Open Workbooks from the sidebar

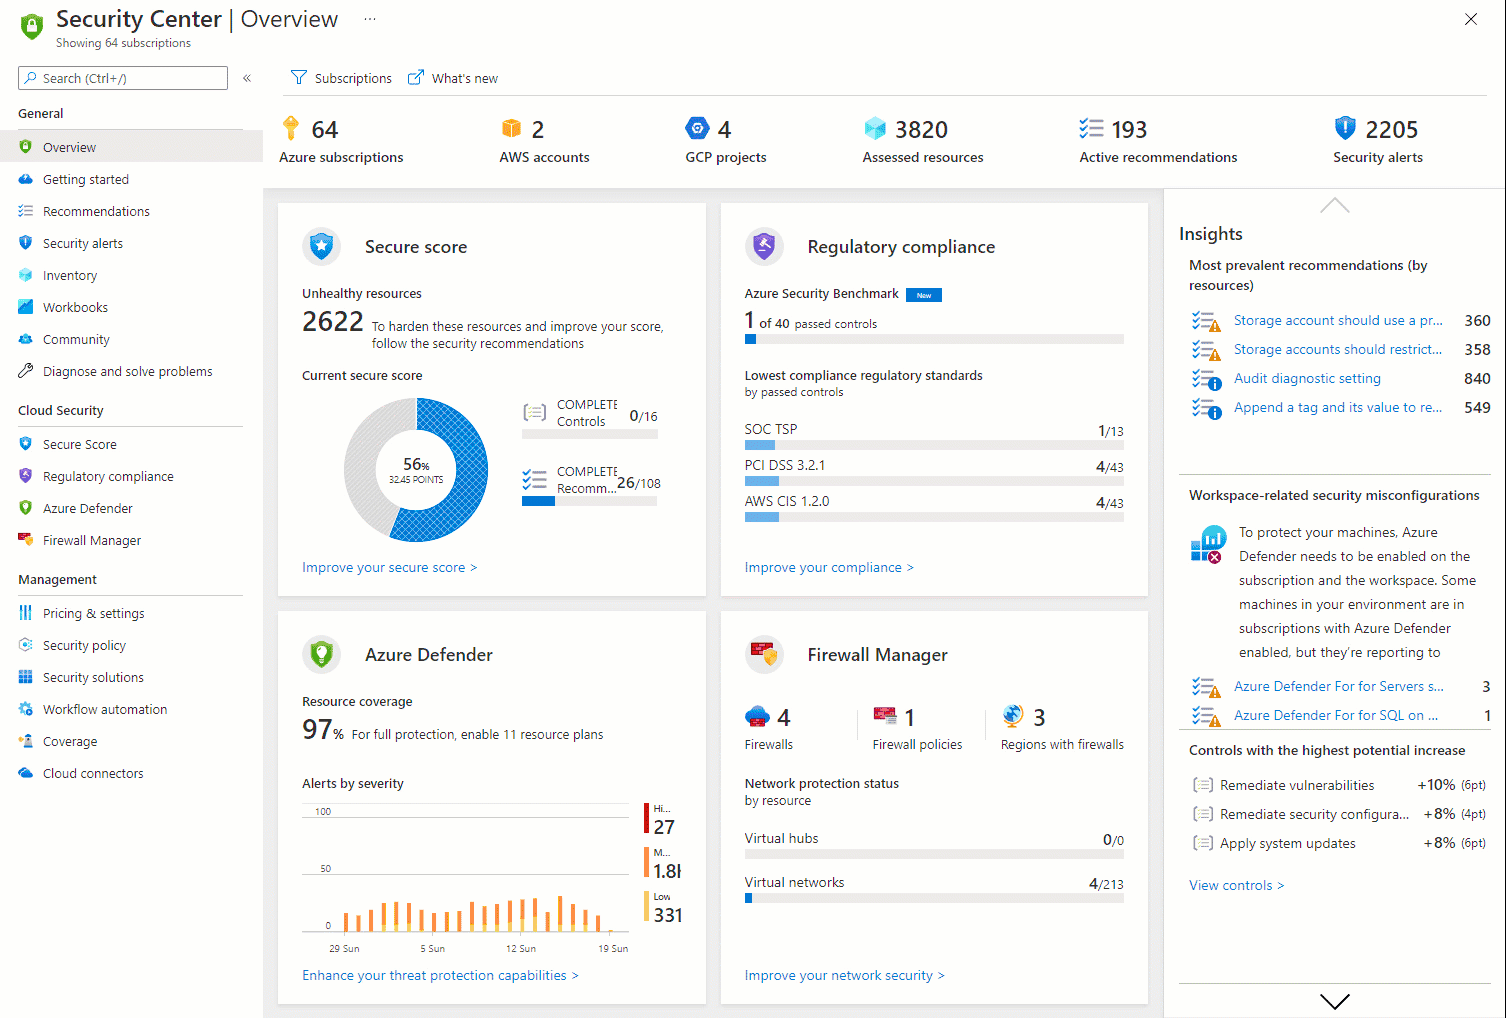coord(74,306)
